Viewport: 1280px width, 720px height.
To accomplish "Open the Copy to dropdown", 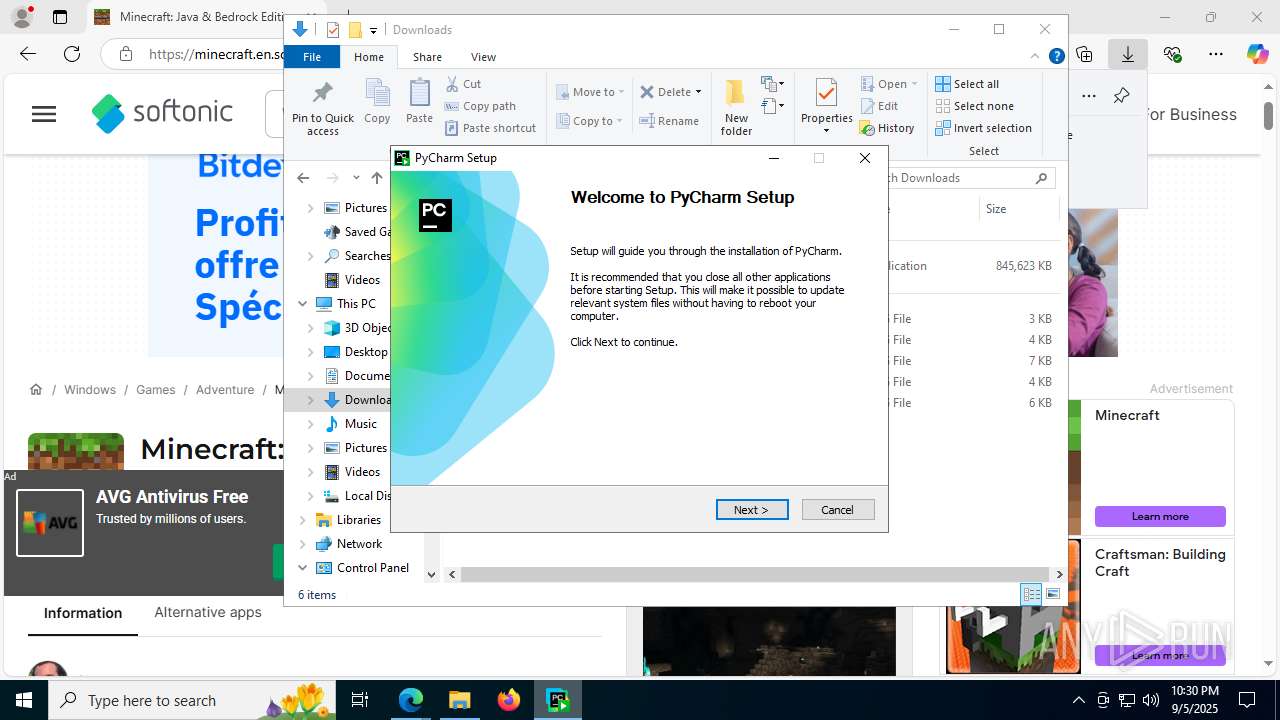I will coord(590,121).
